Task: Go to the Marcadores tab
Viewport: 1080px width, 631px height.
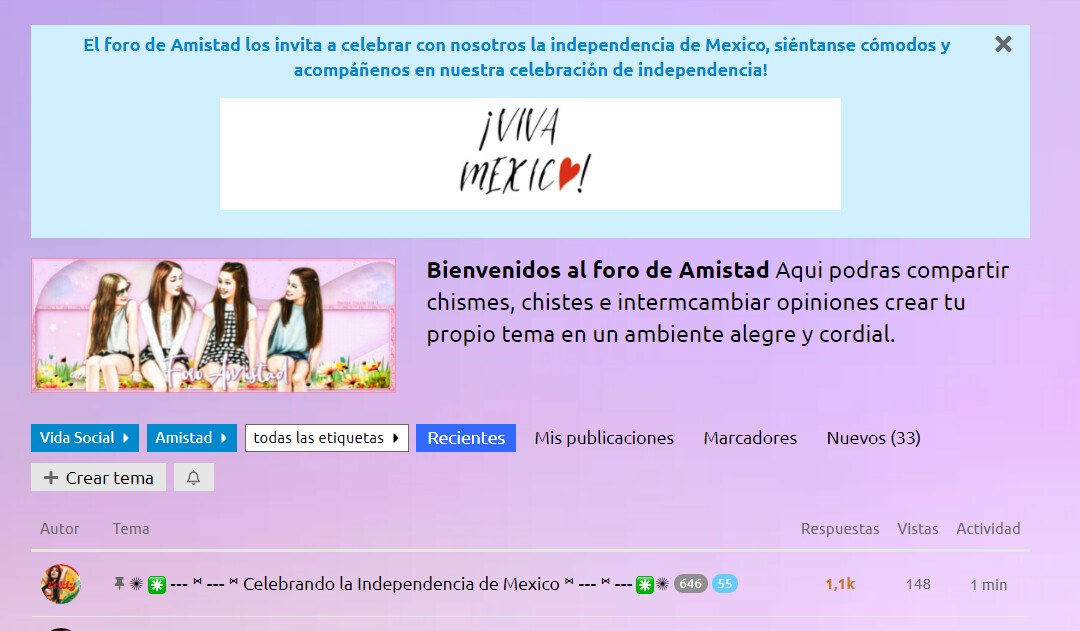Action: pos(750,438)
